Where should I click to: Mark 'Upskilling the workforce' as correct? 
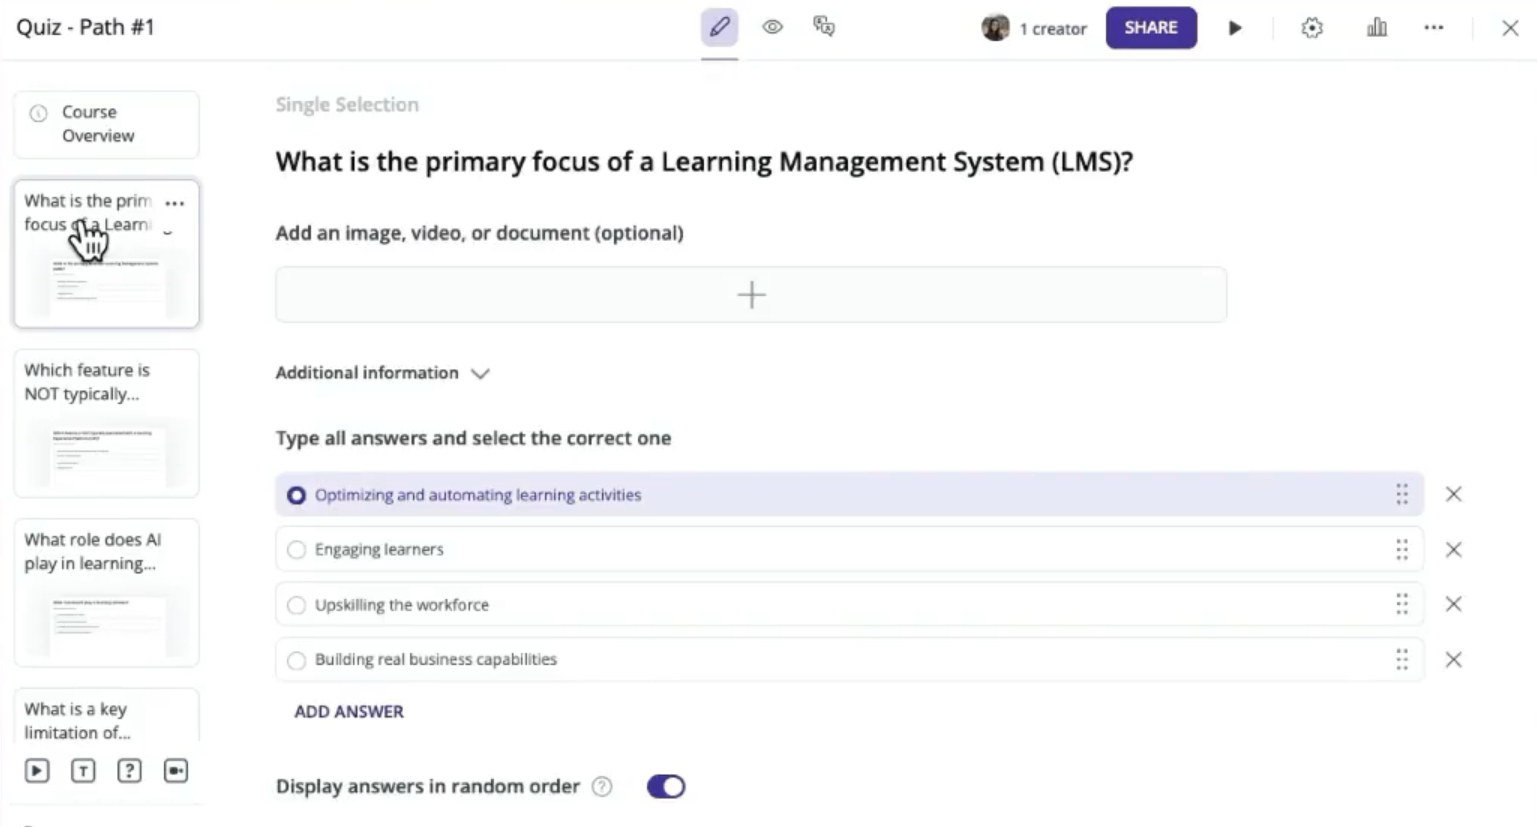pyautogui.click(x=296, y=604)
